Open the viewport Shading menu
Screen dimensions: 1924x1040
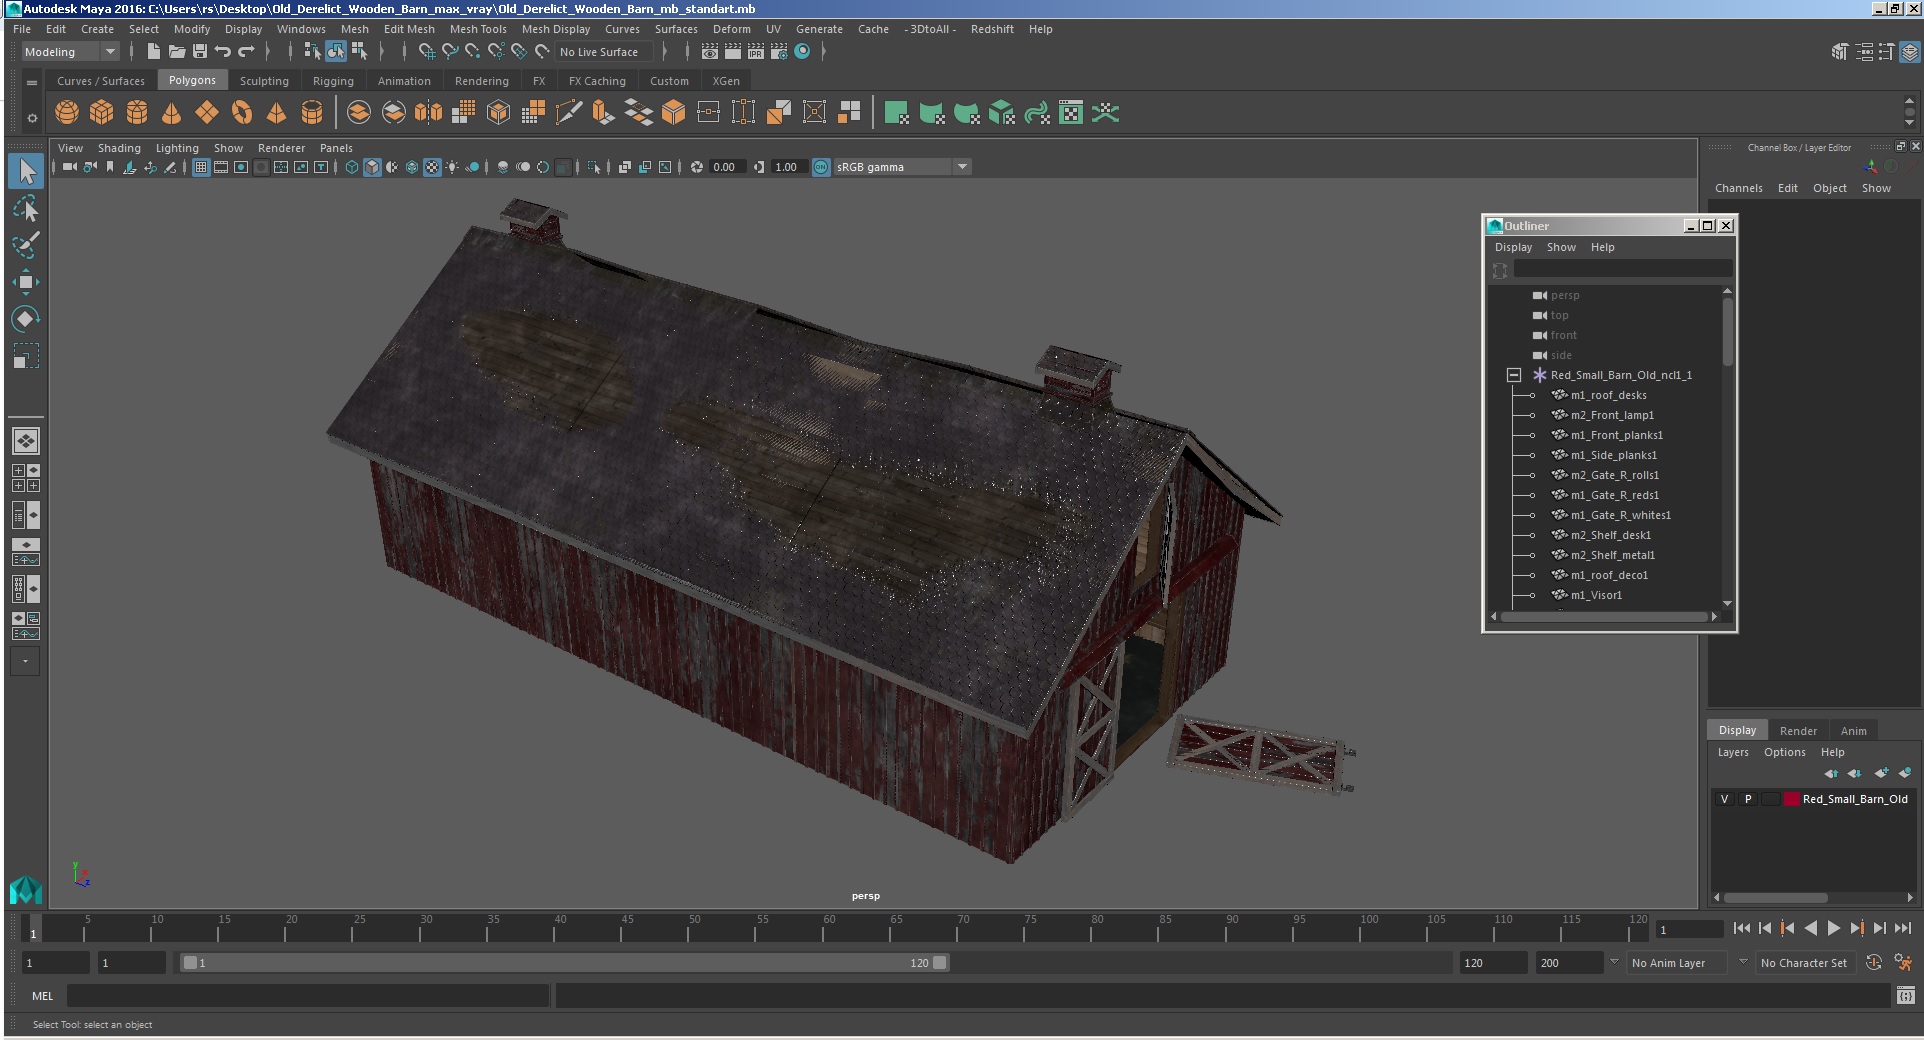click(119, 148)
